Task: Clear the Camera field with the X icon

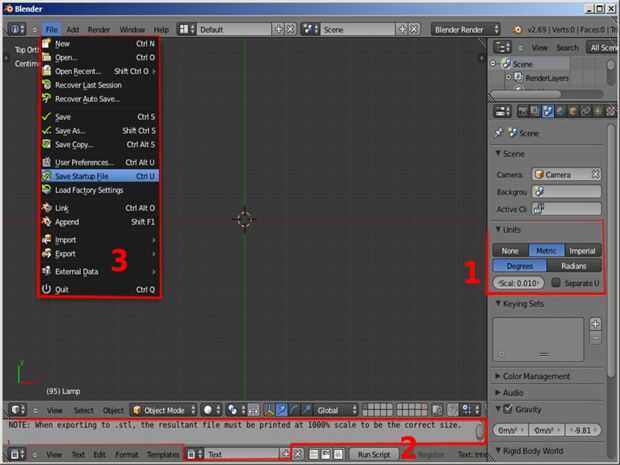Action: point(595,174)
